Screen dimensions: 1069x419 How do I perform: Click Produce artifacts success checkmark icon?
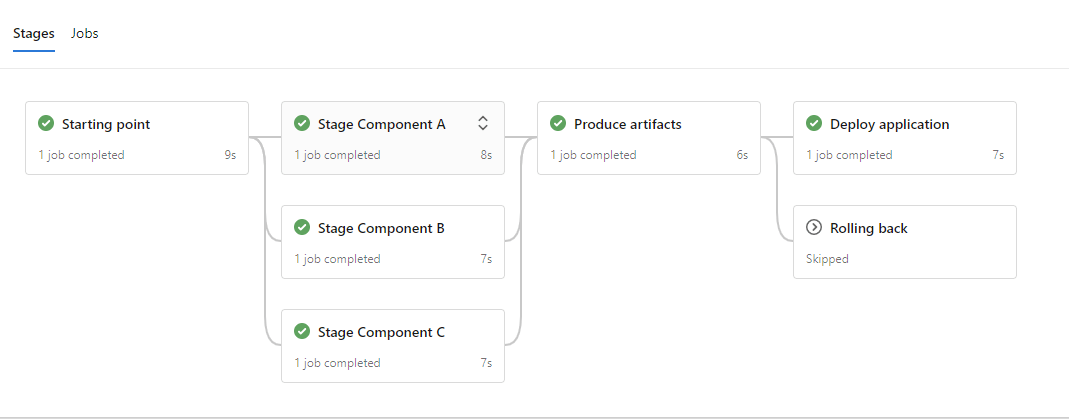click(557, 124)
